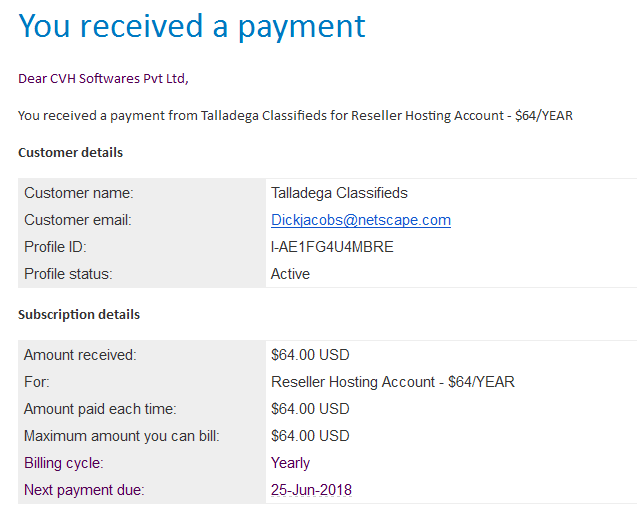Image resolution: width=637 pixels, height=510 pixels.
Task: Click the Next payment due label
Action: pos(84,490)
